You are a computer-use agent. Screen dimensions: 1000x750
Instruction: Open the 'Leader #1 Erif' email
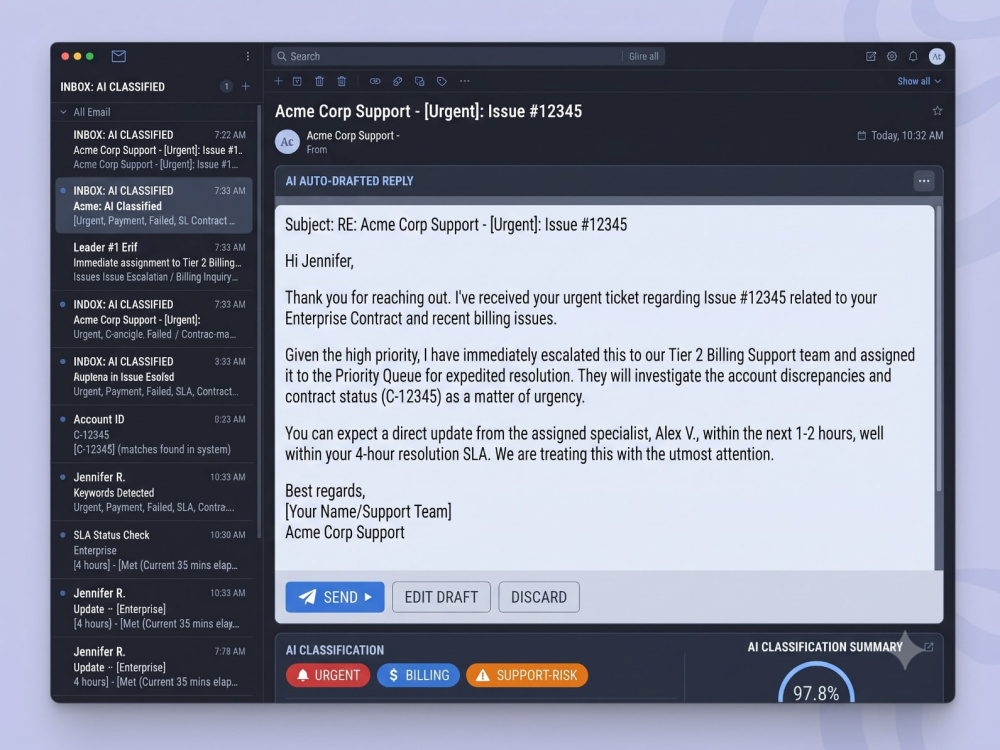(x=153, y=262)
